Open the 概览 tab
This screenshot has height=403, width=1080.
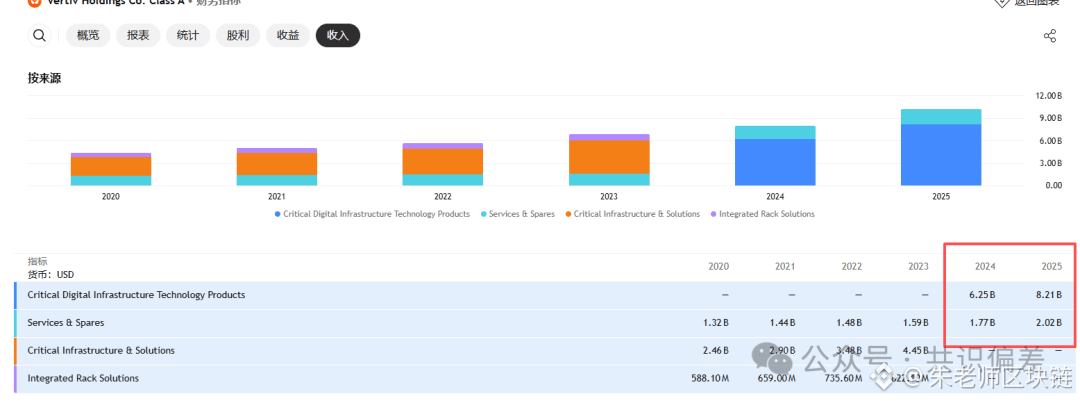(x=88, y=35)
